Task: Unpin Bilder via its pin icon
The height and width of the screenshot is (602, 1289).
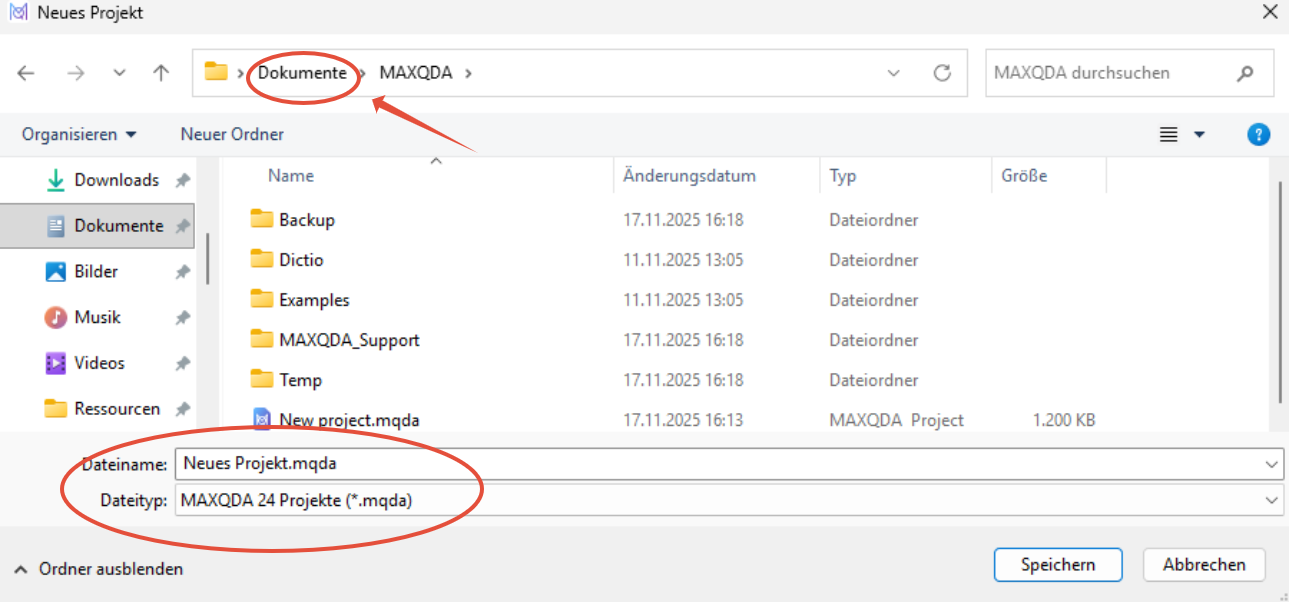Action: [x=182, y=272]
